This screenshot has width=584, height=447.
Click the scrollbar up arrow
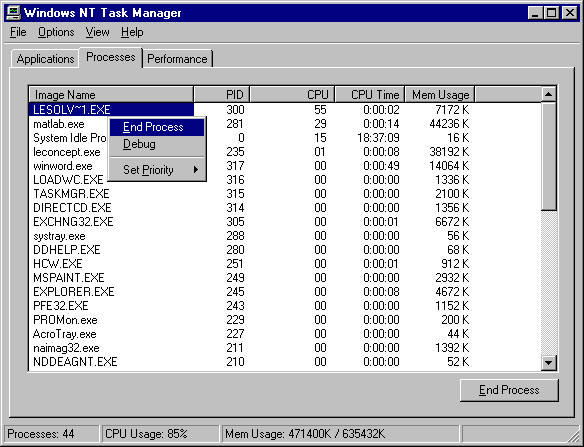(548, 94)
